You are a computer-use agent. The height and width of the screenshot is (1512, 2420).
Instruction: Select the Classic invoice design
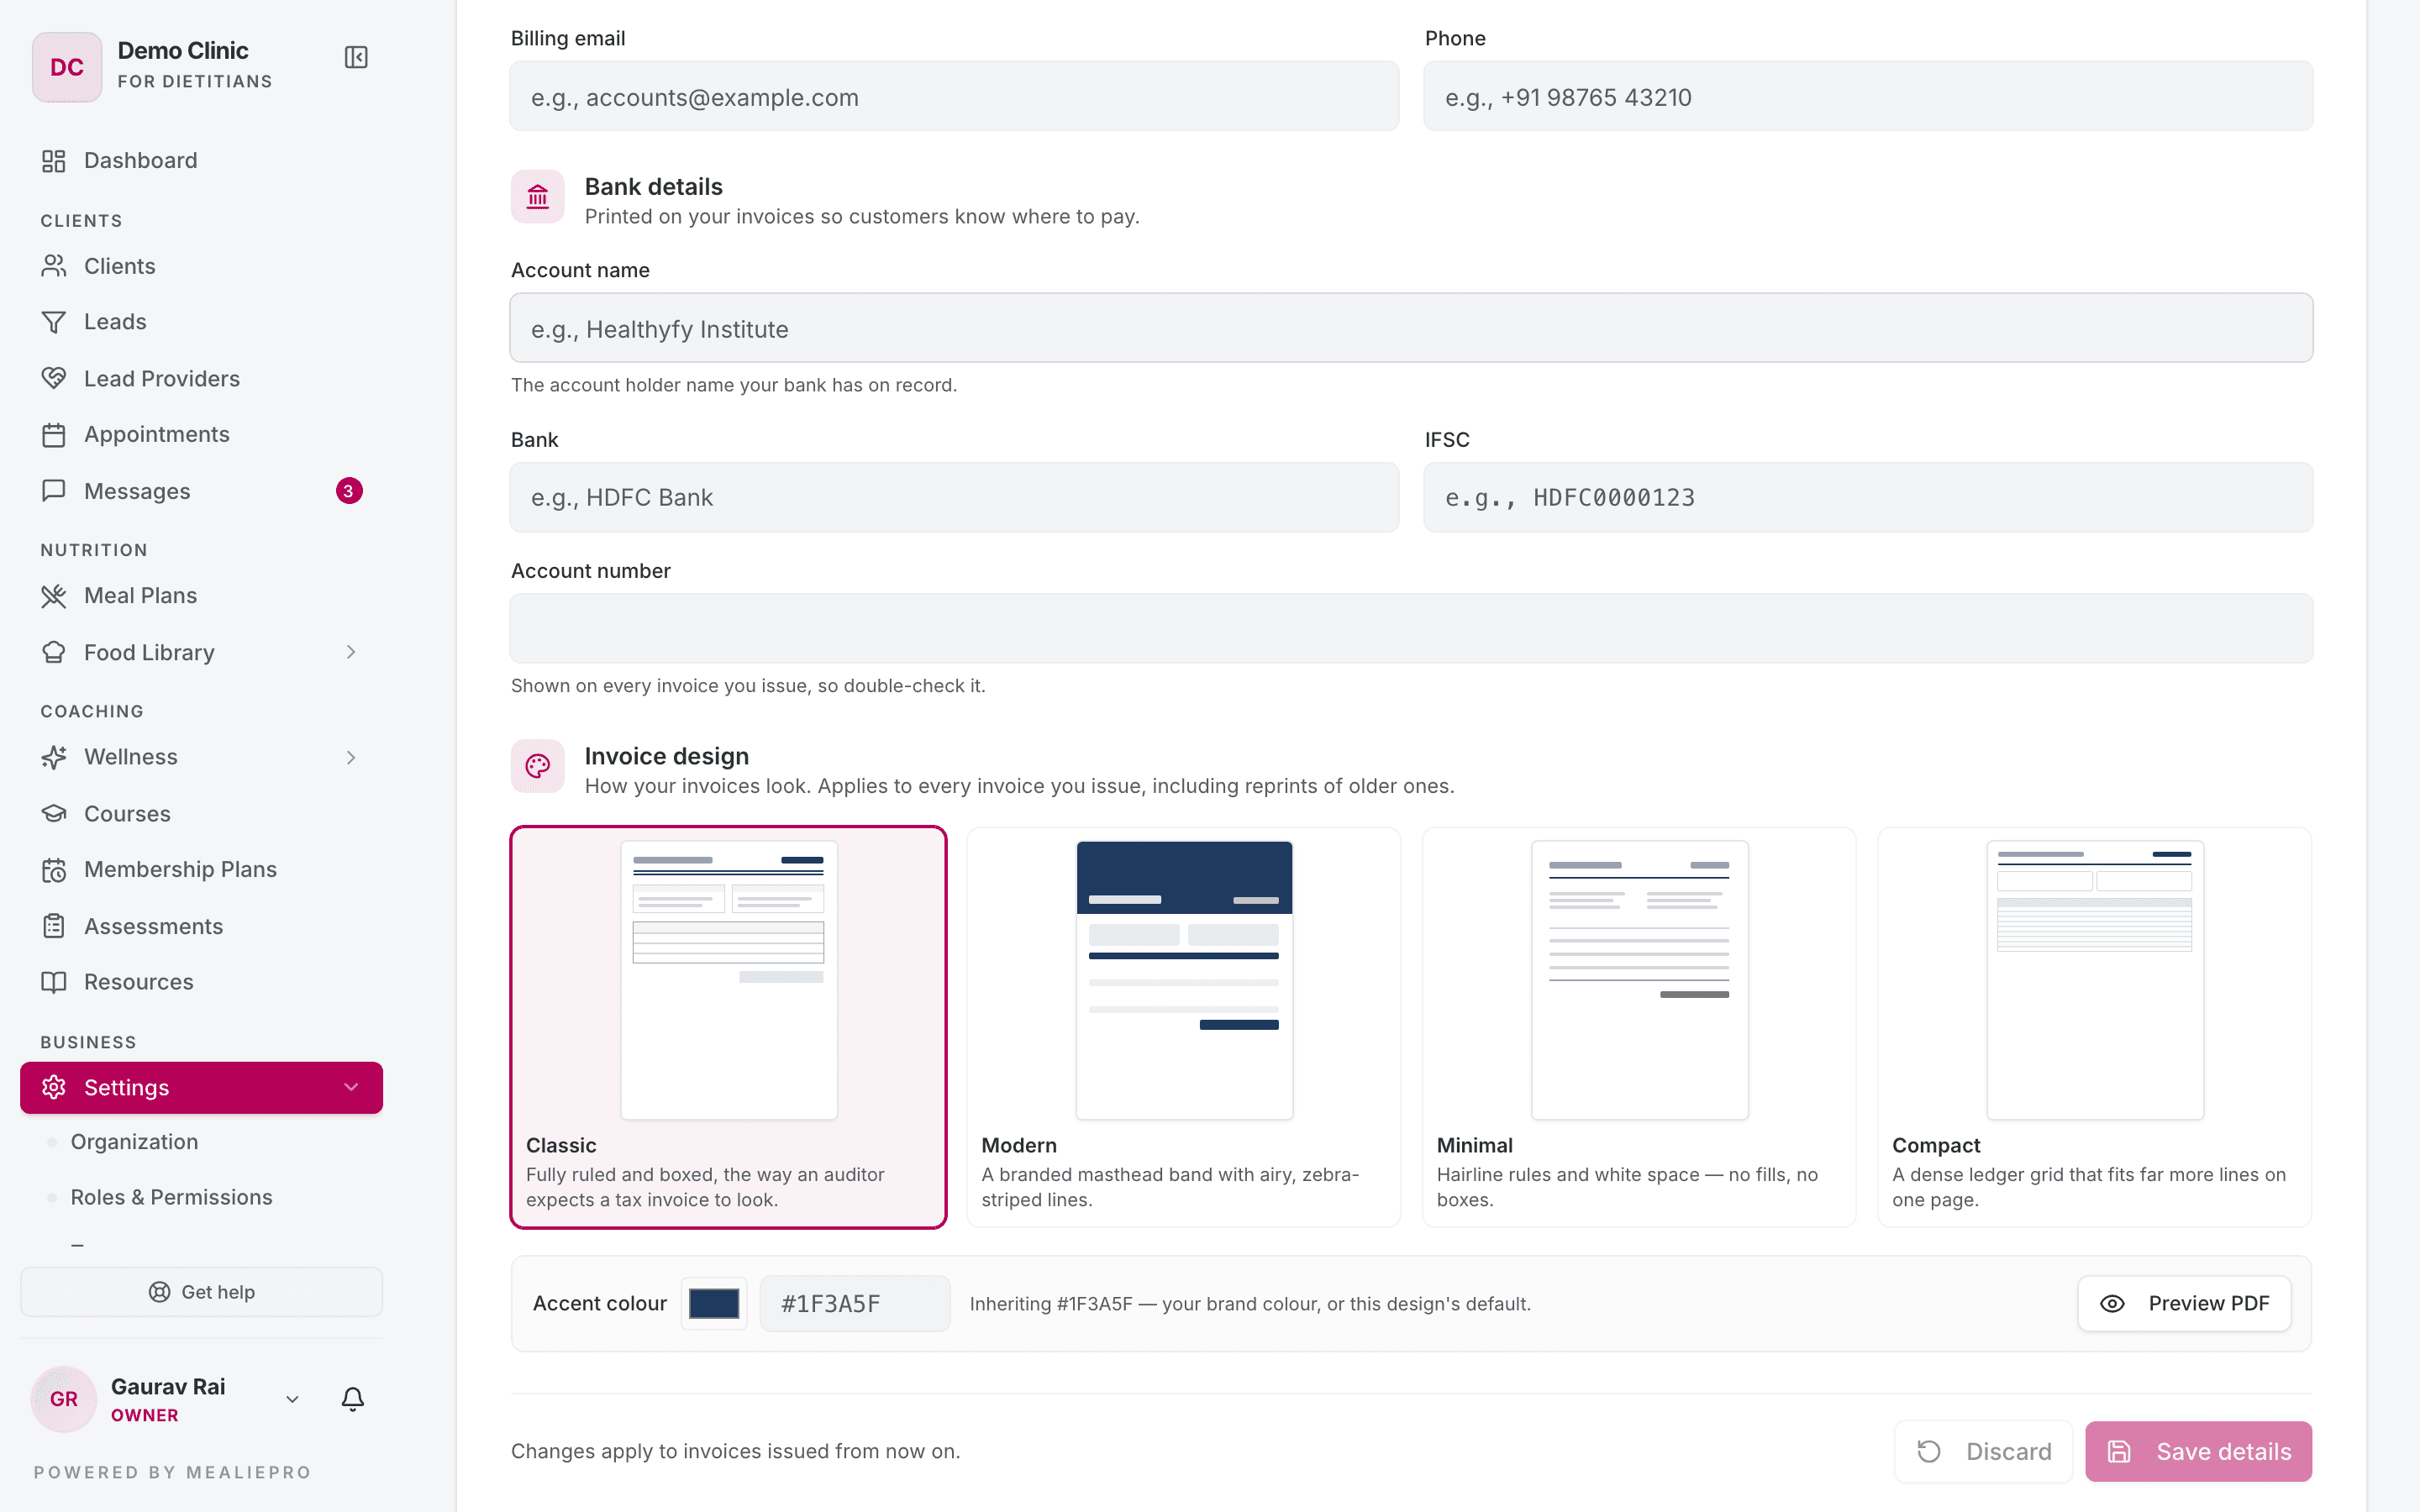point(728,1027)
